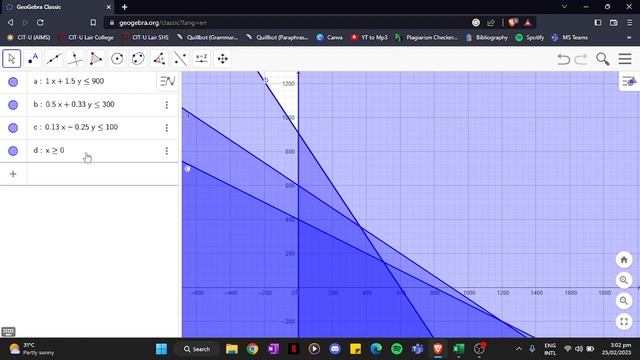Open more options for inequality d
Viewport: 640px width, 360px height.
coord(167,151)
